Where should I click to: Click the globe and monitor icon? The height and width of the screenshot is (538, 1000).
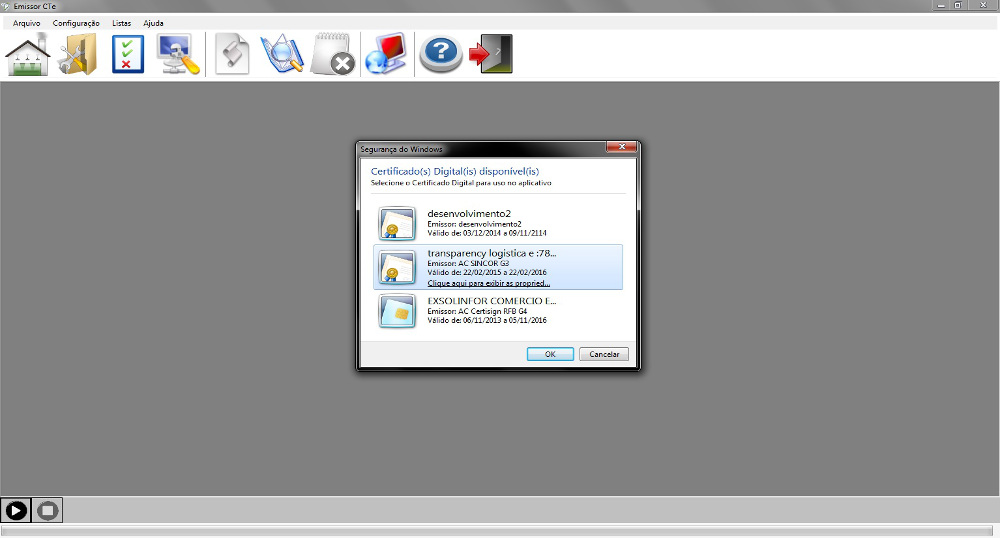click(386, 54)
